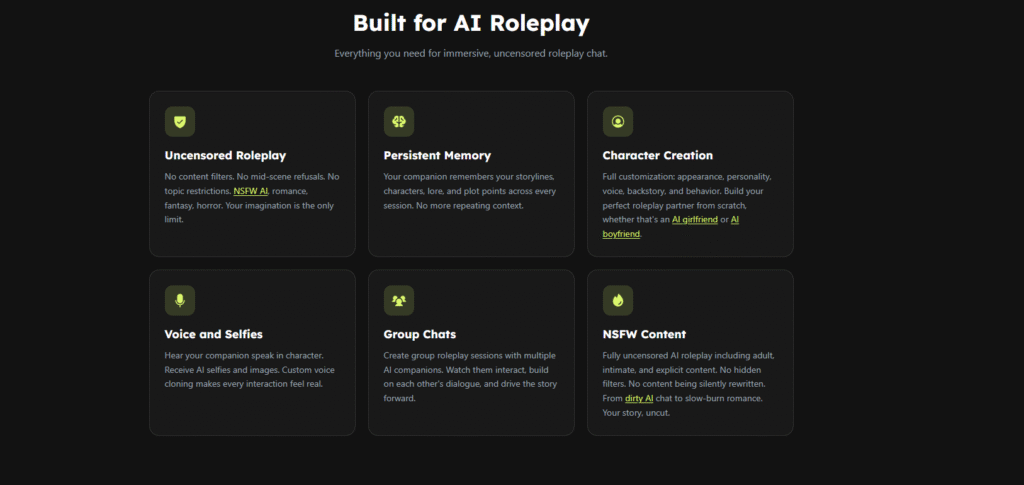Select the Persistent Memory card heading
Image resolution: width=1024 pixels, height=485 pixels.
coord(437,155)
